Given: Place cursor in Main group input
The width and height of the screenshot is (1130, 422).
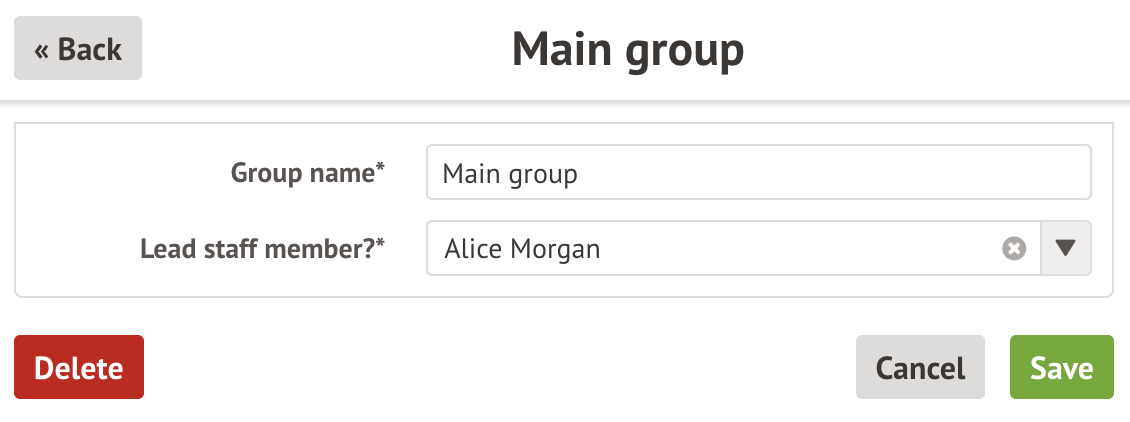Looking at the screenshot, I should (x=757, y=173).
